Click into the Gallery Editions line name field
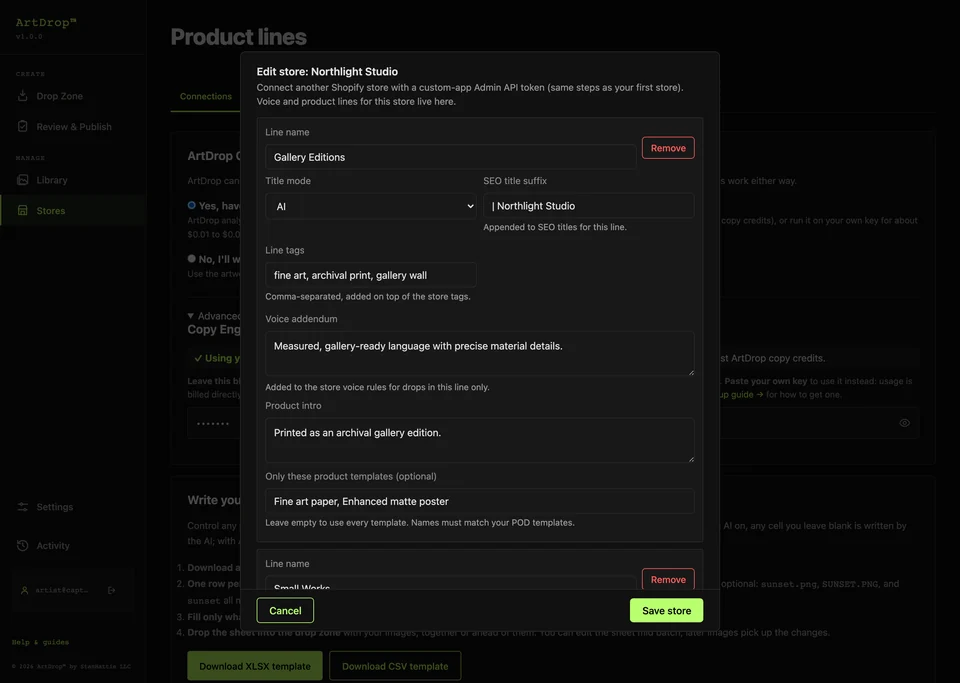The width and height of the screenshot is (960, 683). pyautogui.click(x=451, y=157)
